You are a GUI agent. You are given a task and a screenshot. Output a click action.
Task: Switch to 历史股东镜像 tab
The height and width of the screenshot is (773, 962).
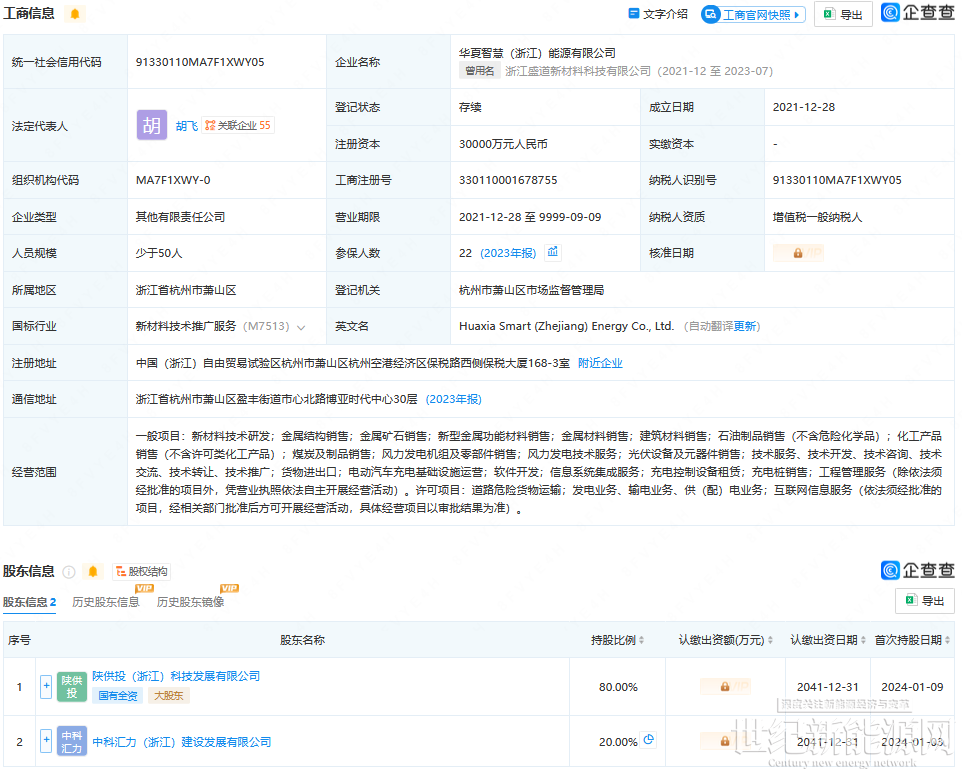coord(190,602)
